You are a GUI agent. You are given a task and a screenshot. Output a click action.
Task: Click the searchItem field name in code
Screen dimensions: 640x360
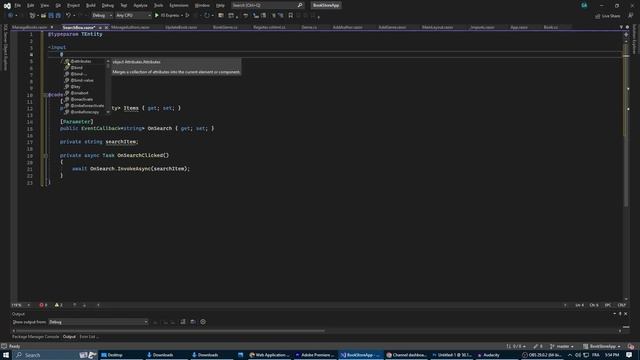coord(120,142)
